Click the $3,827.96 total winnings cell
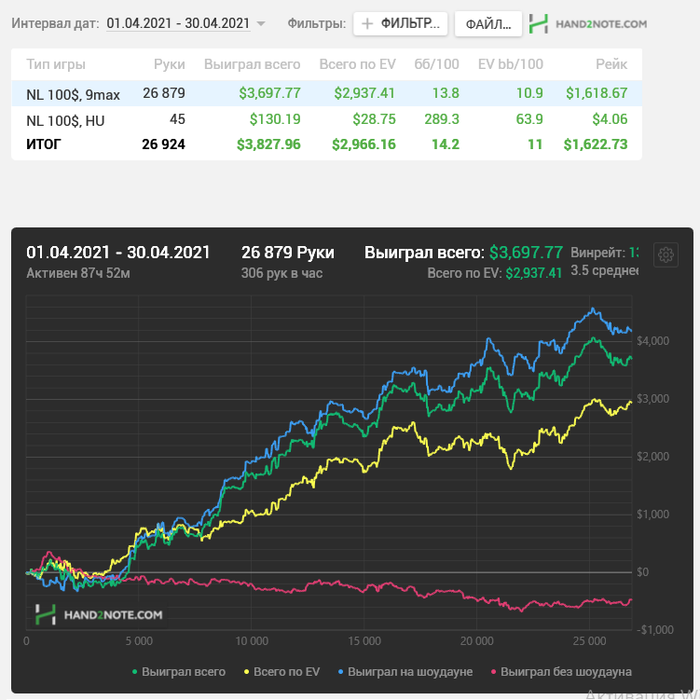This screenshot has width=700, height=700. click(269, 145)
